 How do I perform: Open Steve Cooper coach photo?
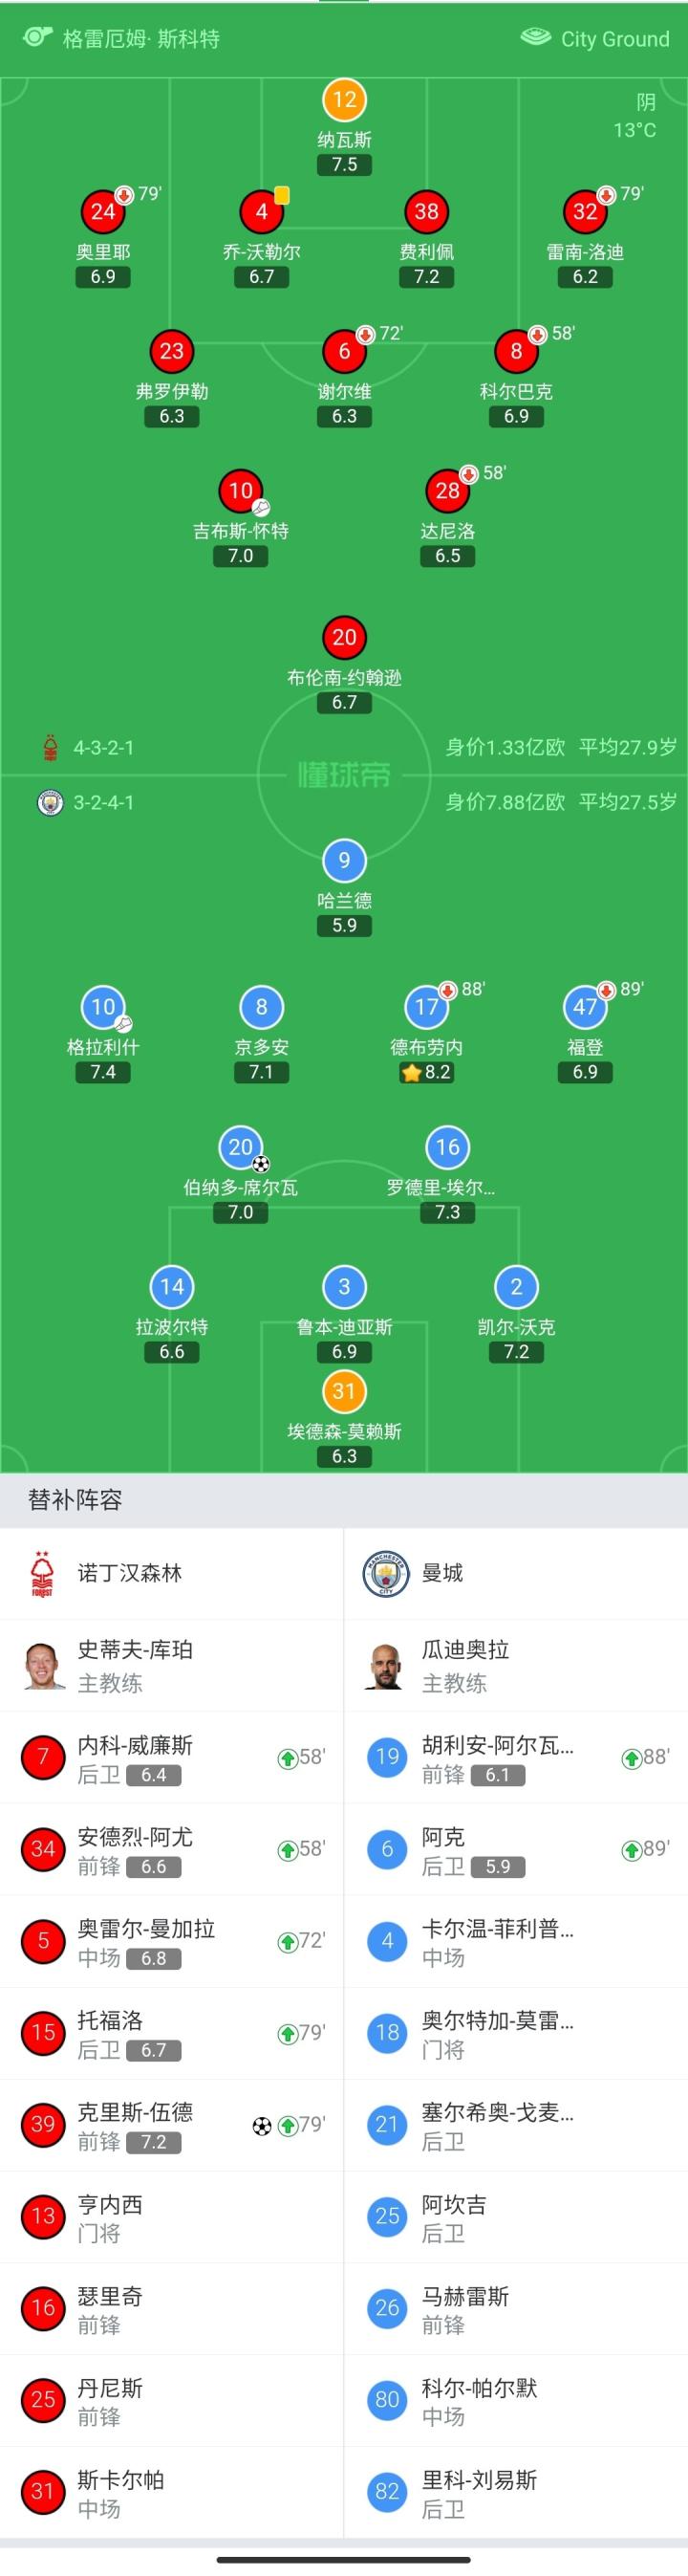pos(45,1665)
